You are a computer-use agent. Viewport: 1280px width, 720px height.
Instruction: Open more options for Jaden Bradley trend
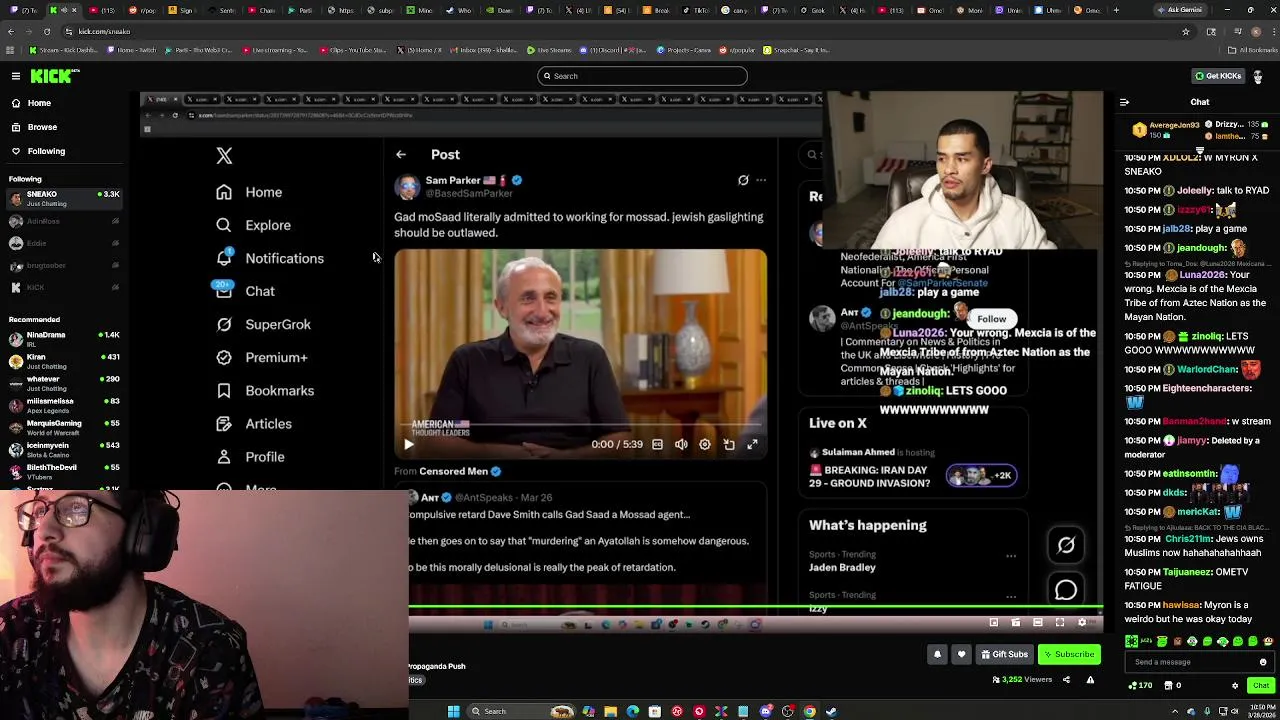coord(1011,556)
